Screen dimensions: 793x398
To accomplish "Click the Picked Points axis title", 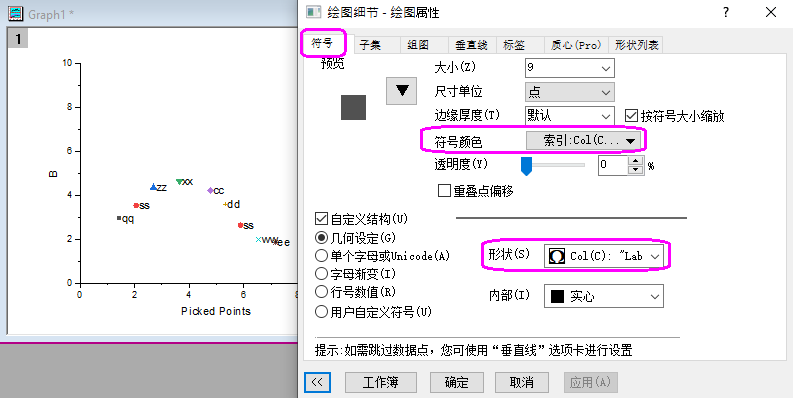I will pos(216,311).
